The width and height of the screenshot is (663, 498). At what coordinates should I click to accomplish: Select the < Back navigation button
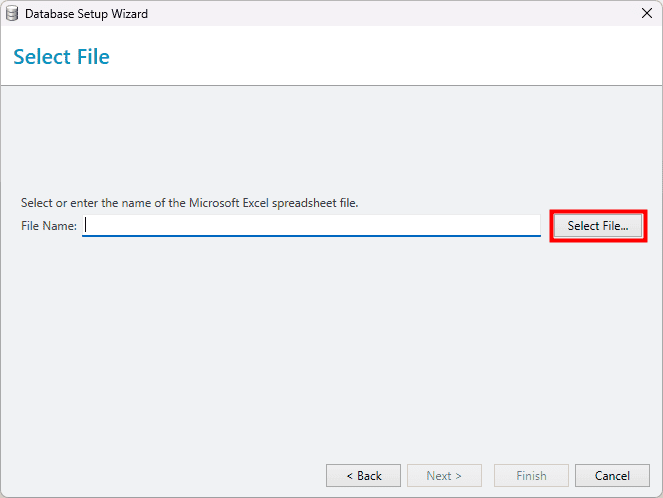pyautogui.click(x=363, y=476)
